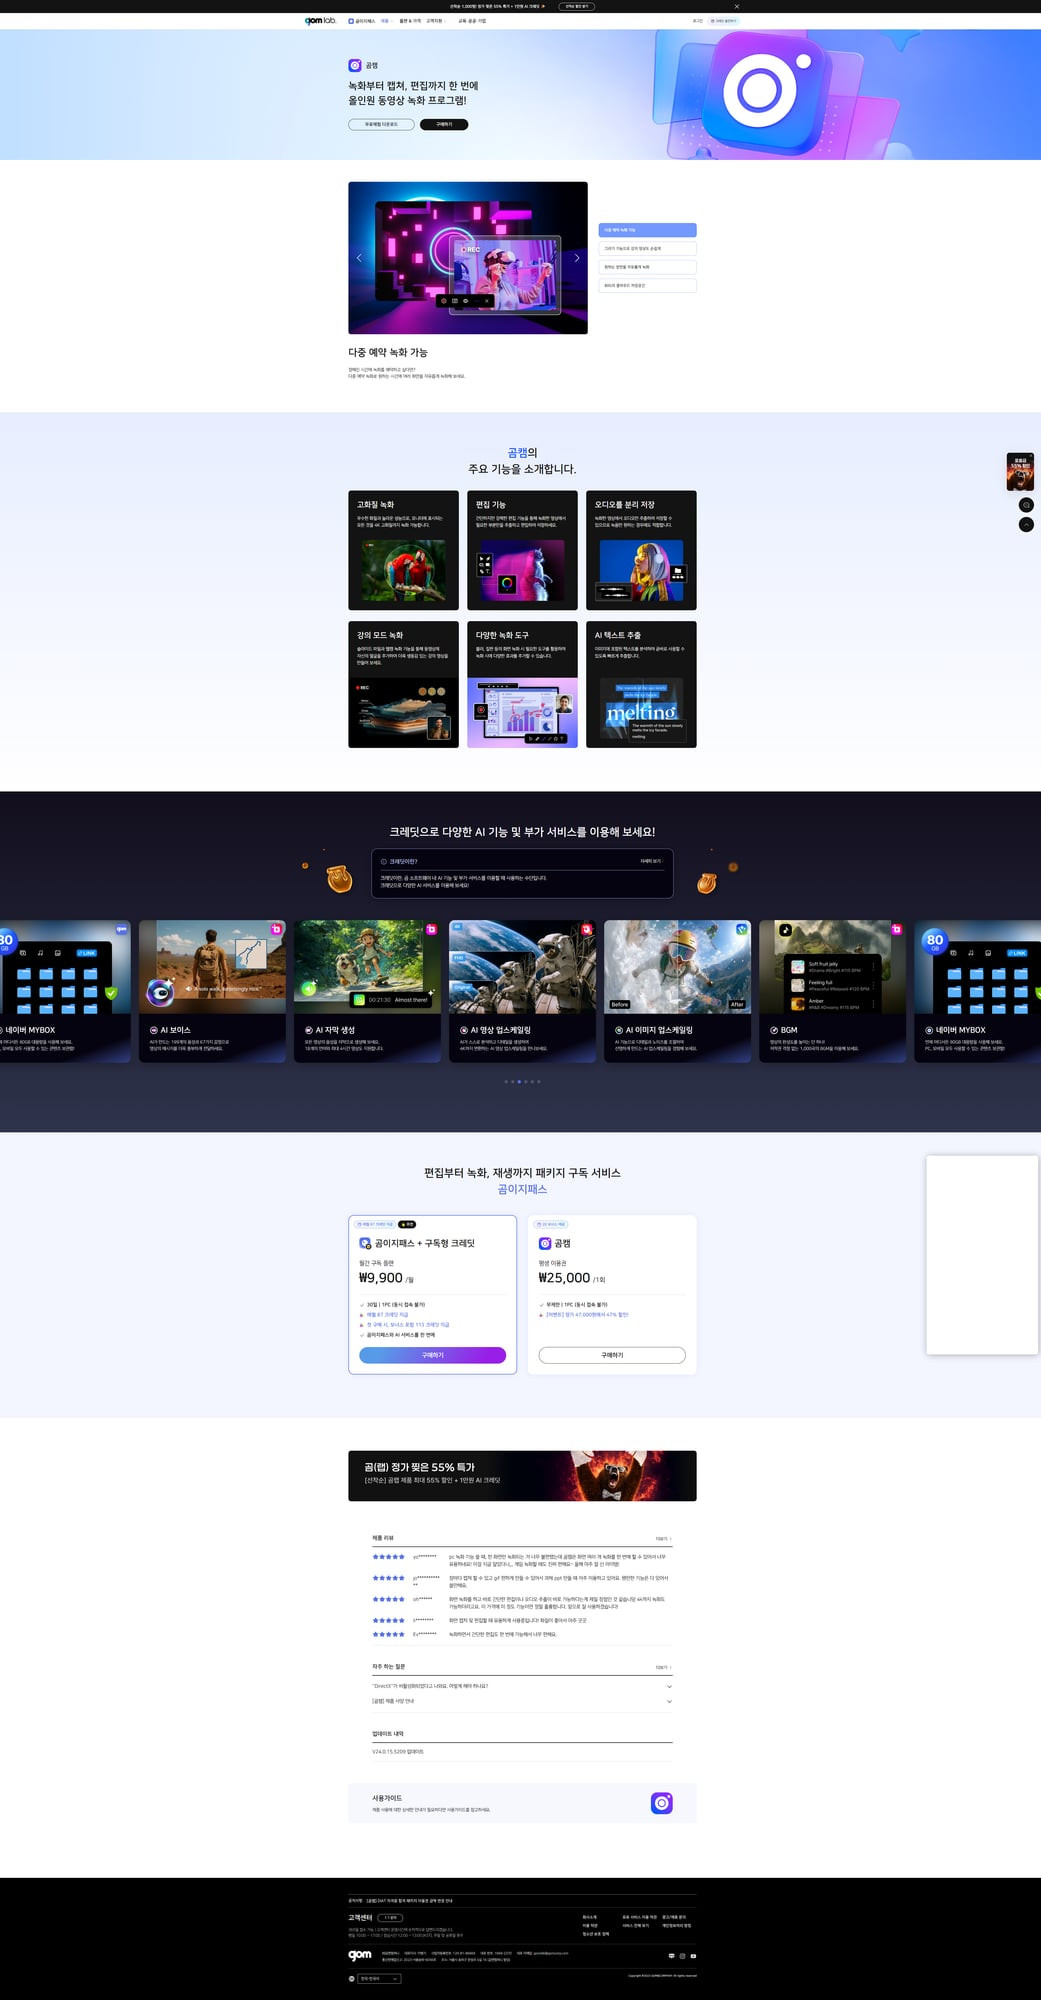Click the gom logo in footer
The image size is (1041, 2000).
360,1955
